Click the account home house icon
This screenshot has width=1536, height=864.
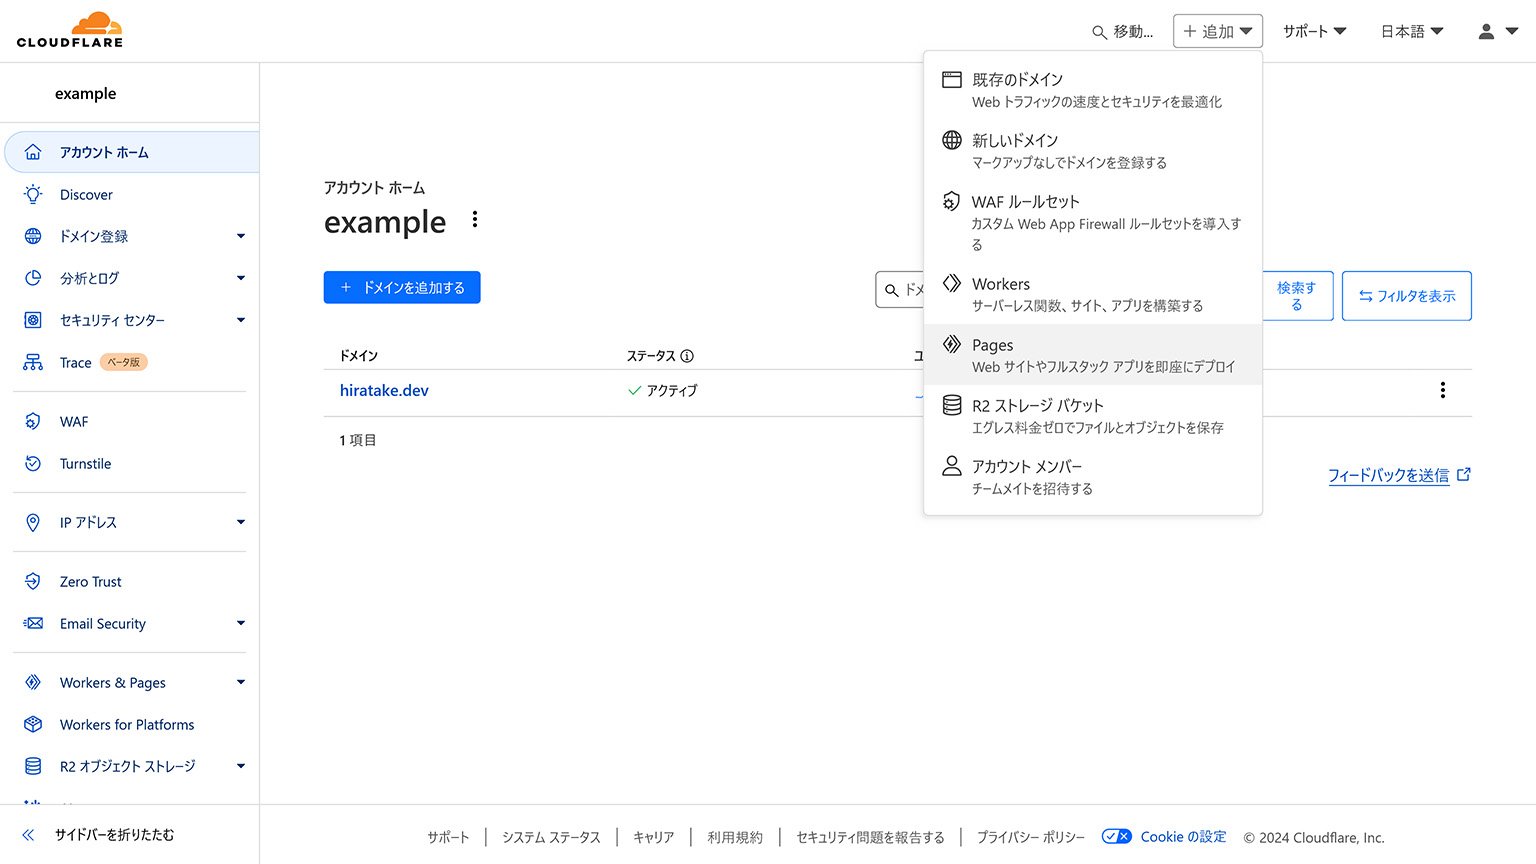tap(33, 152)
